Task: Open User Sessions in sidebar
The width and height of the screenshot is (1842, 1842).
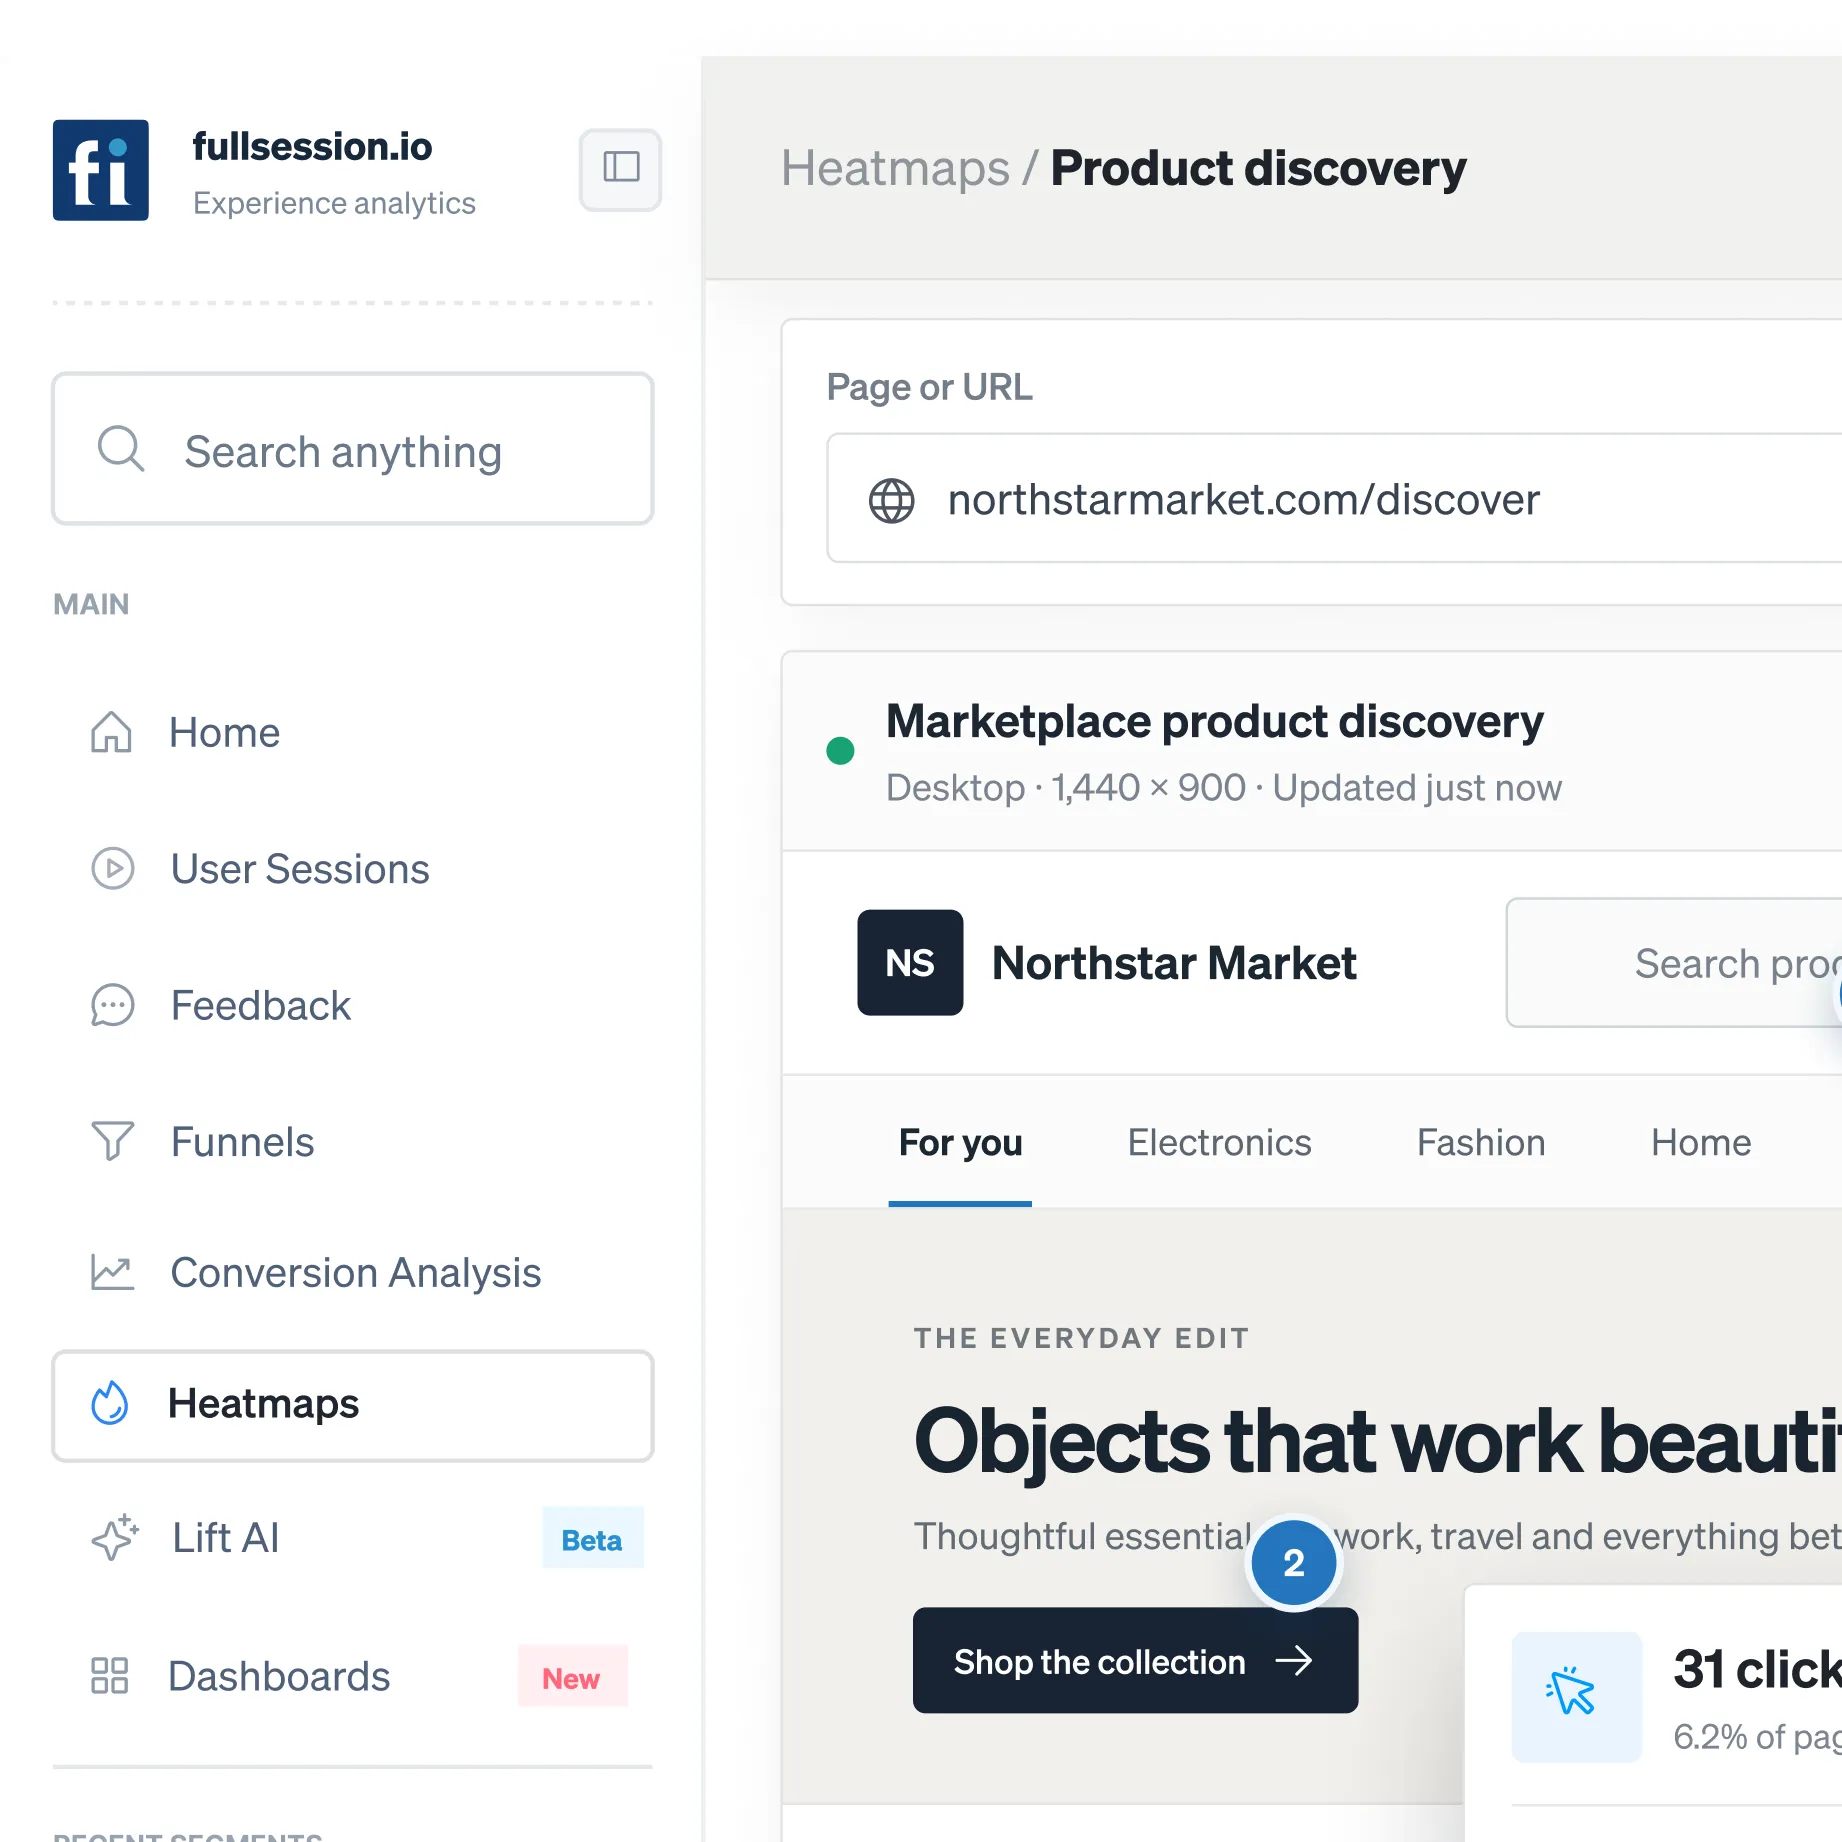Action: [x=352, y=868]
